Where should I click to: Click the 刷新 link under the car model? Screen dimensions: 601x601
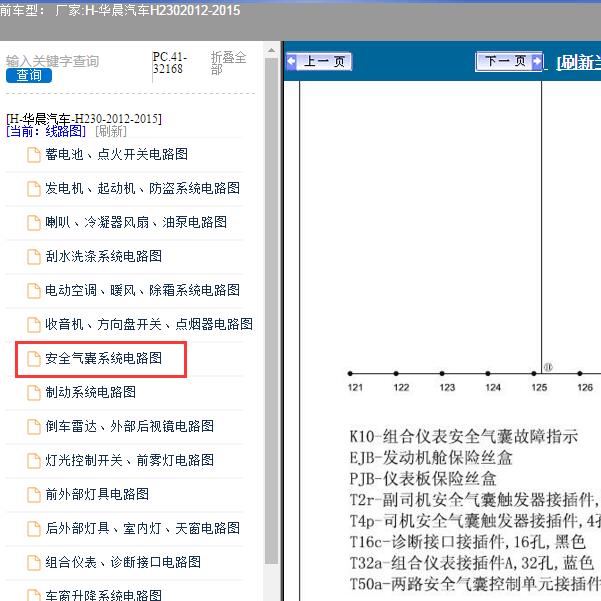pyautogui.click(x=111, y=131)
